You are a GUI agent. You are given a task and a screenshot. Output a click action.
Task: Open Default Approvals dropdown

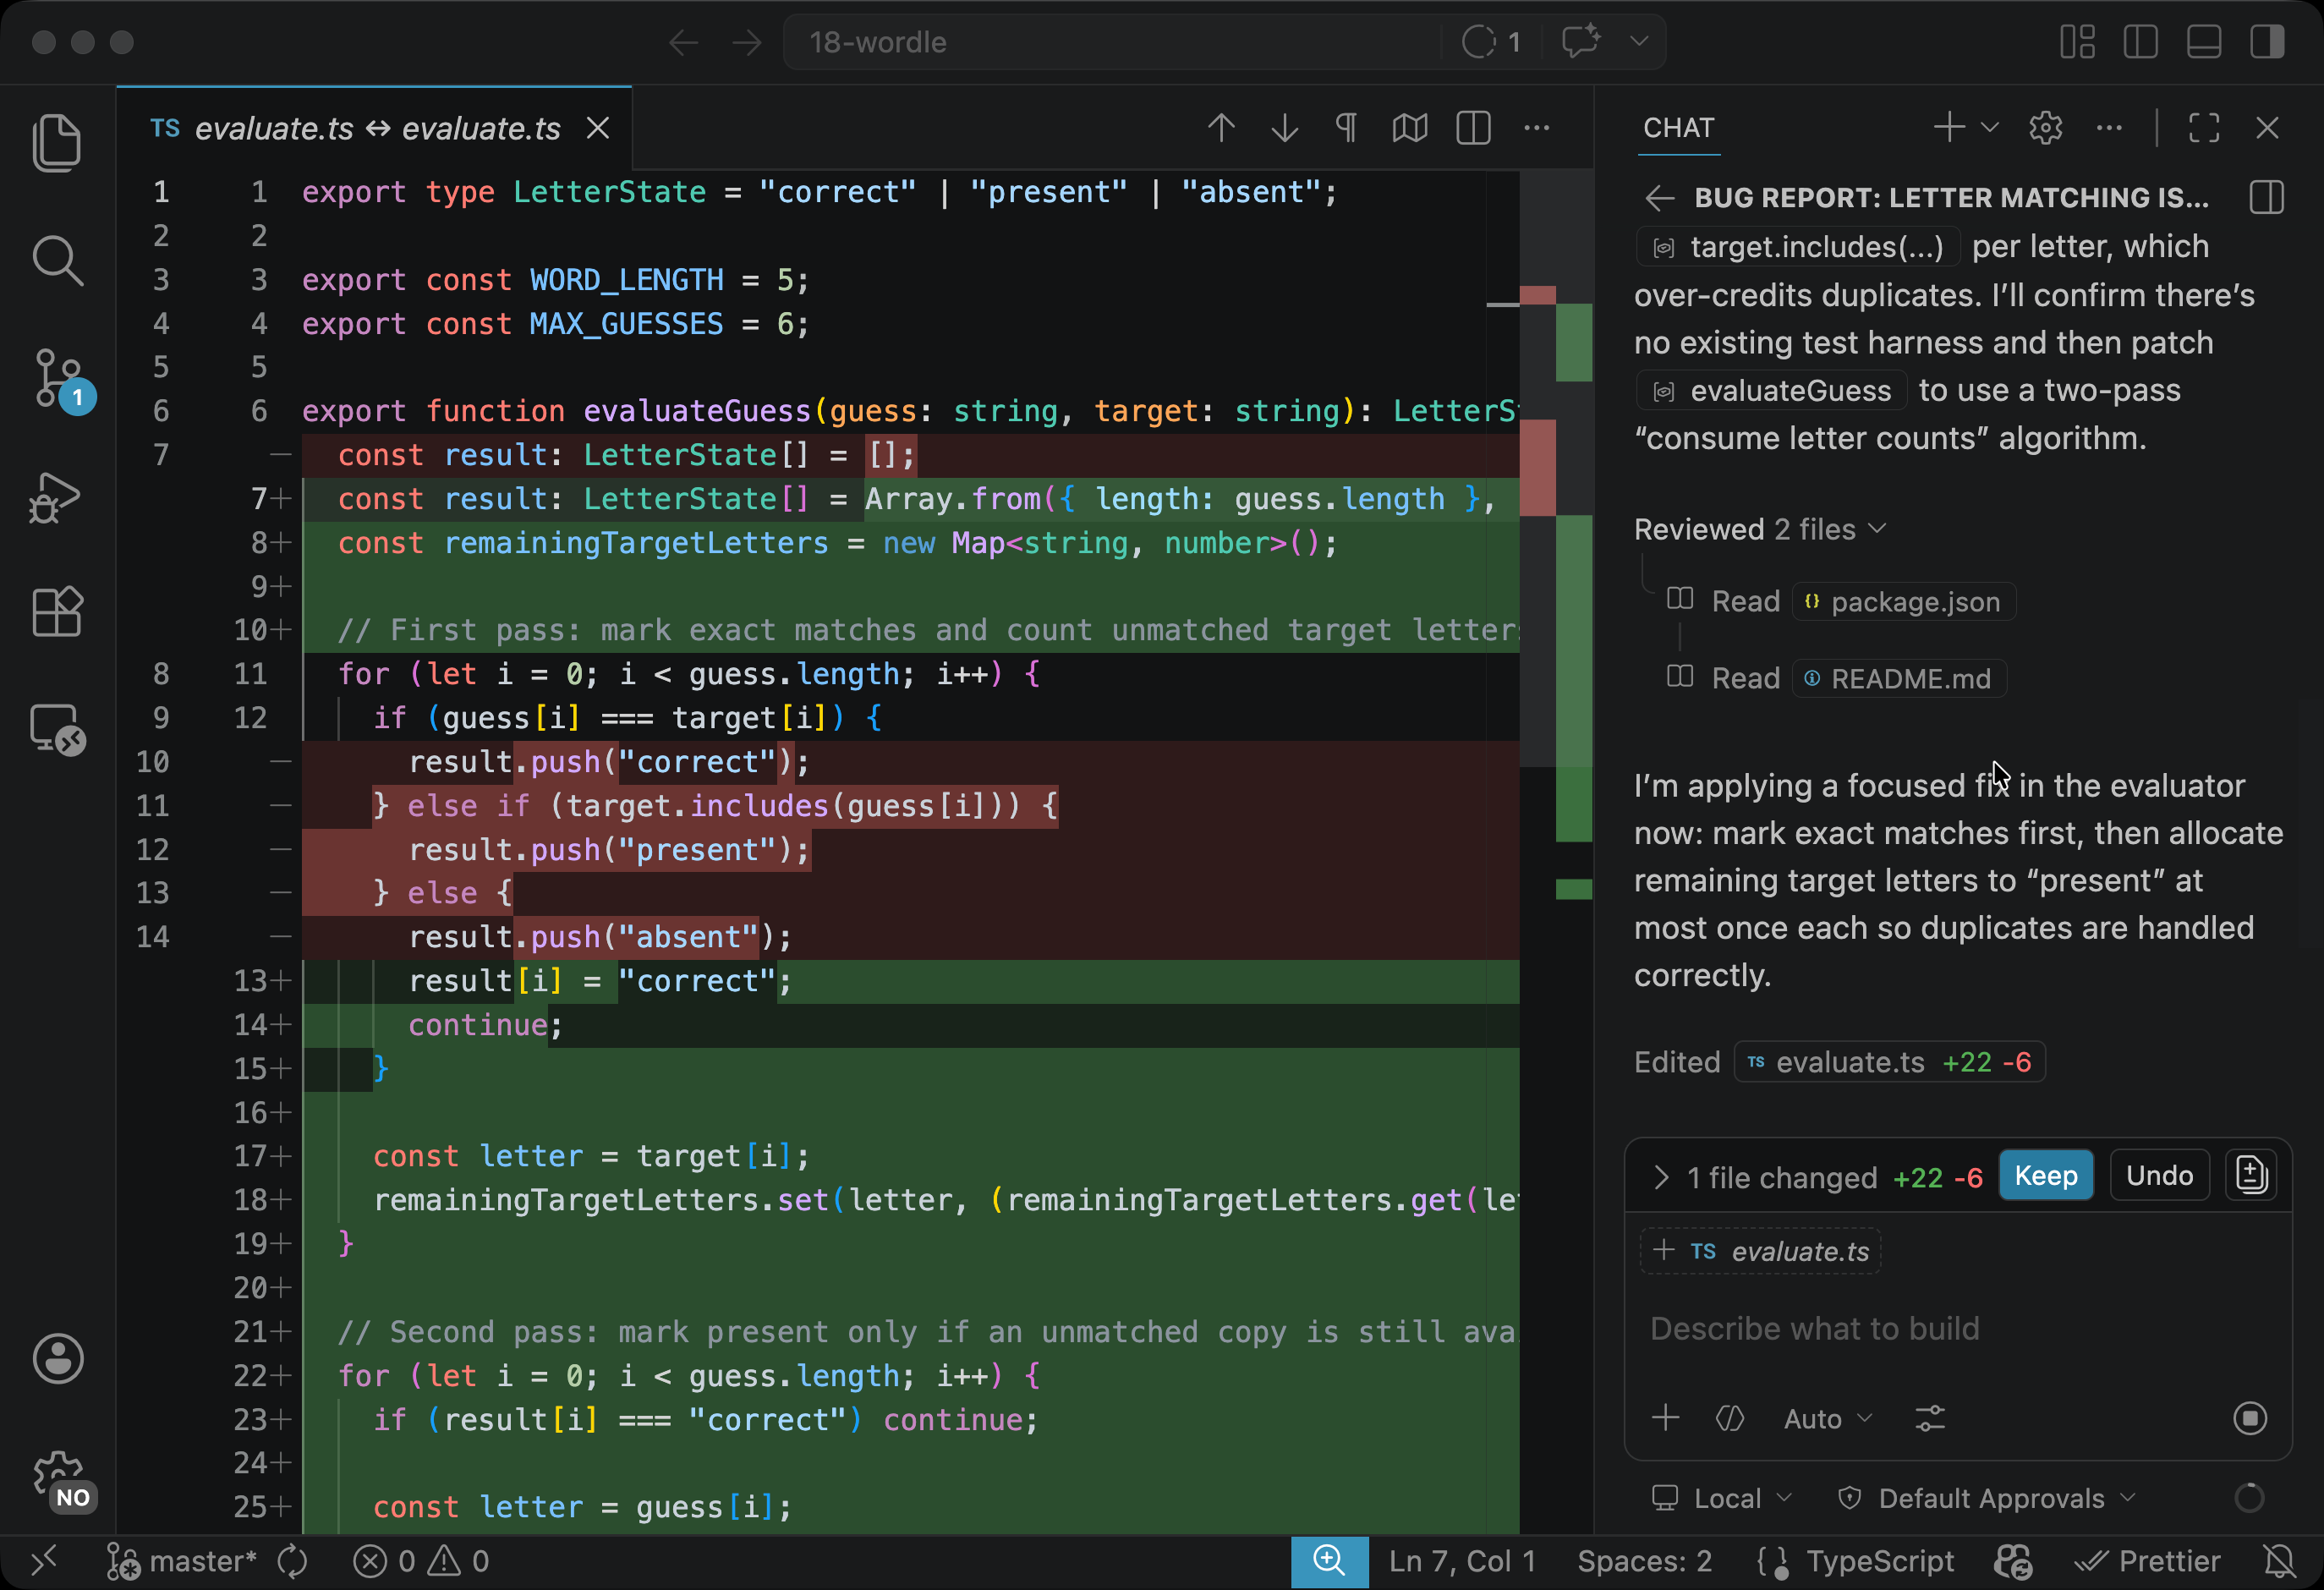coord(1986,1498)
